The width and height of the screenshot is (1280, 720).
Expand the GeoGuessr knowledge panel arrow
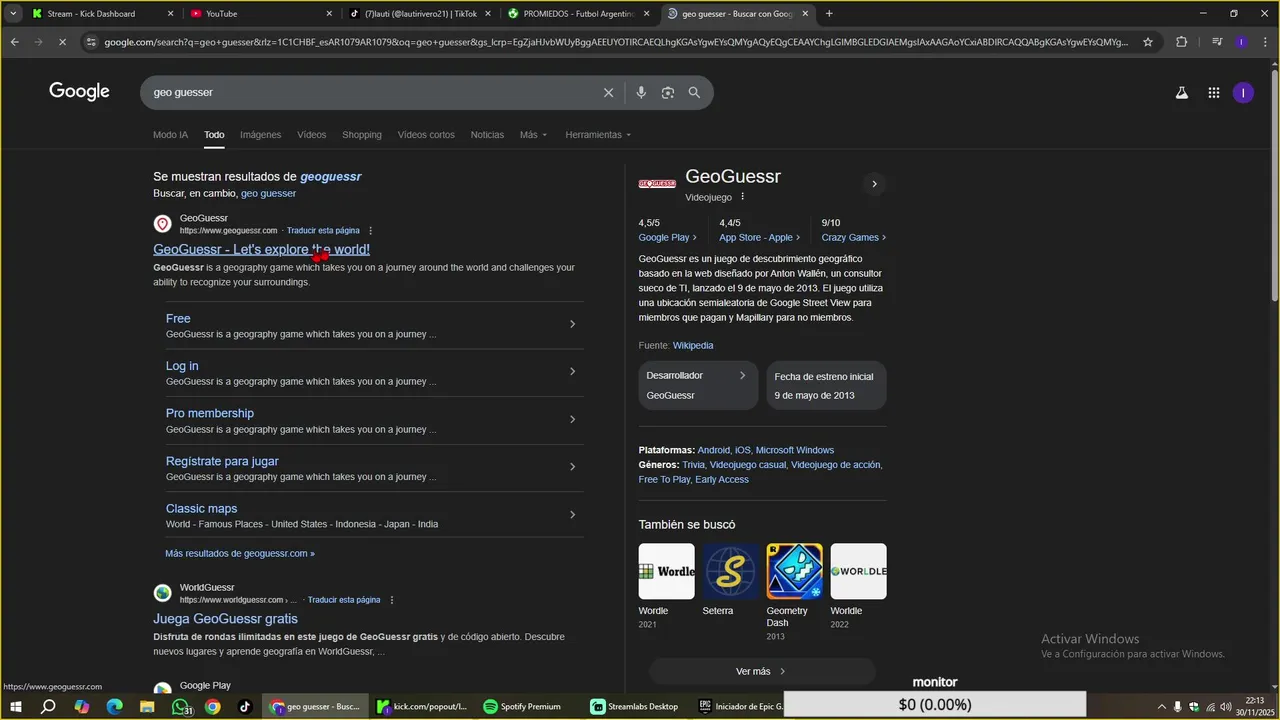coord(874,184)
